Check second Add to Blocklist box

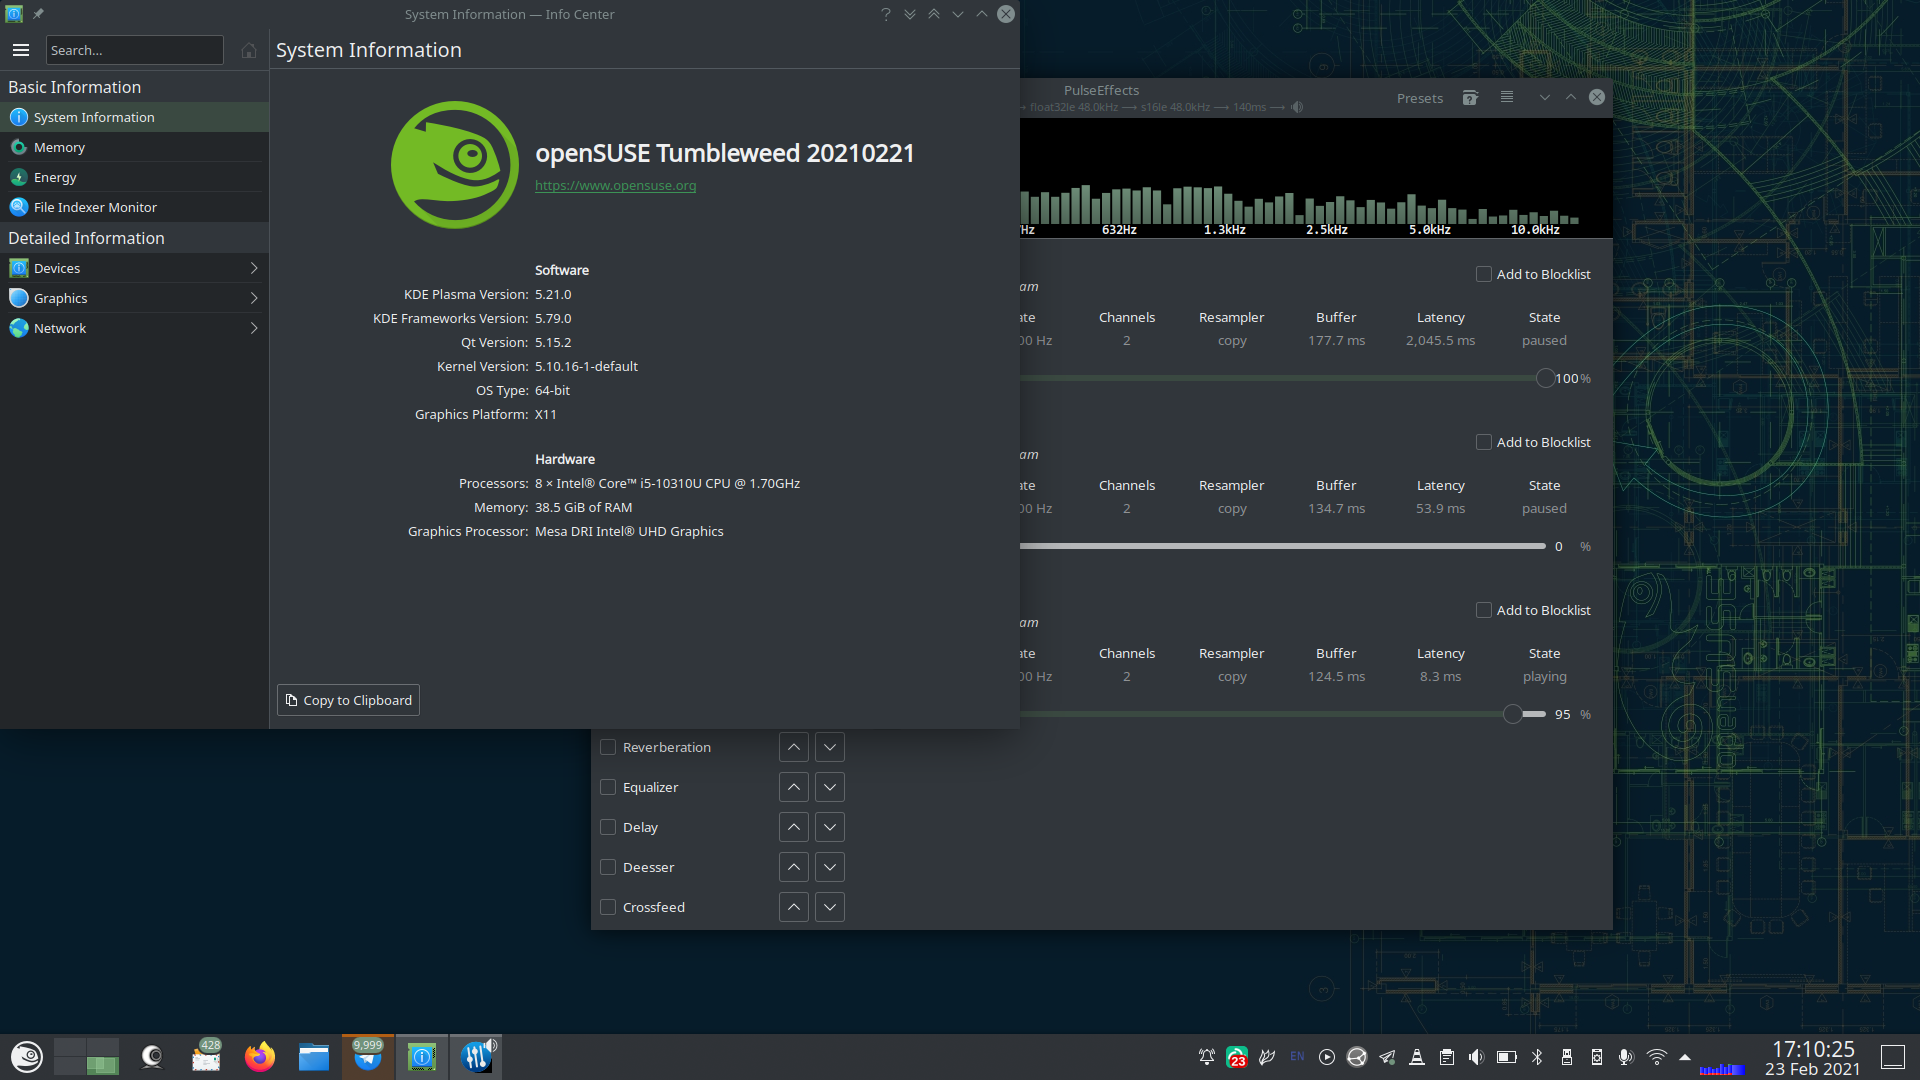click(x=1484, y=442)
